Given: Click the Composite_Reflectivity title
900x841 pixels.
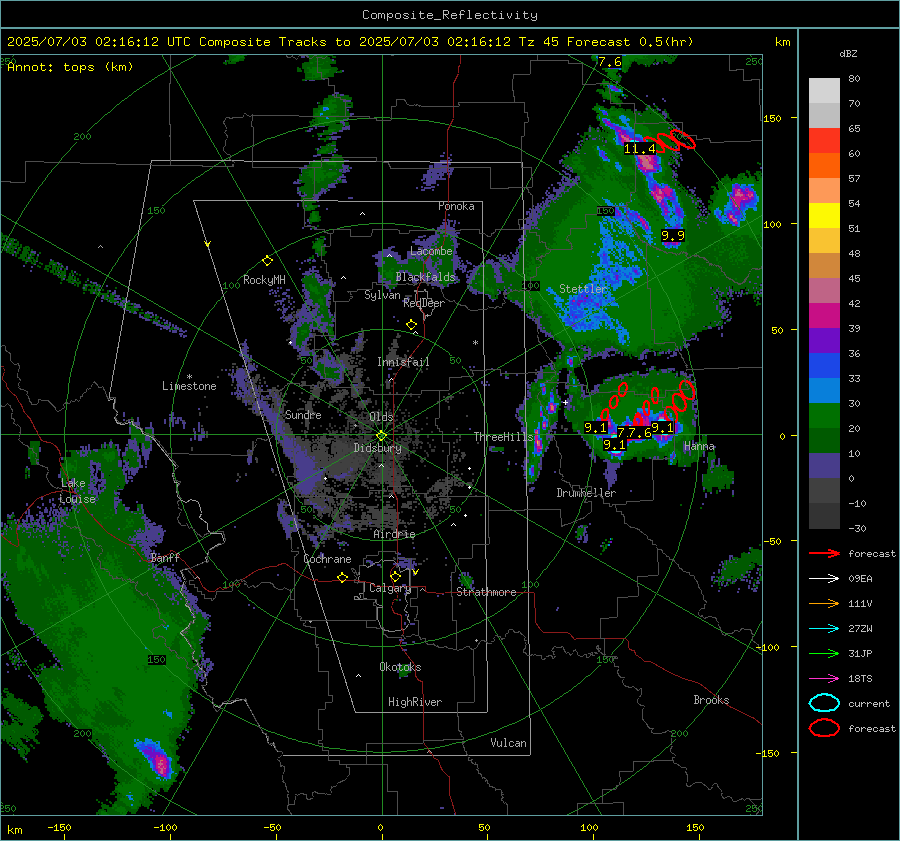Looking at the screenshot, I should coord(449,15).
